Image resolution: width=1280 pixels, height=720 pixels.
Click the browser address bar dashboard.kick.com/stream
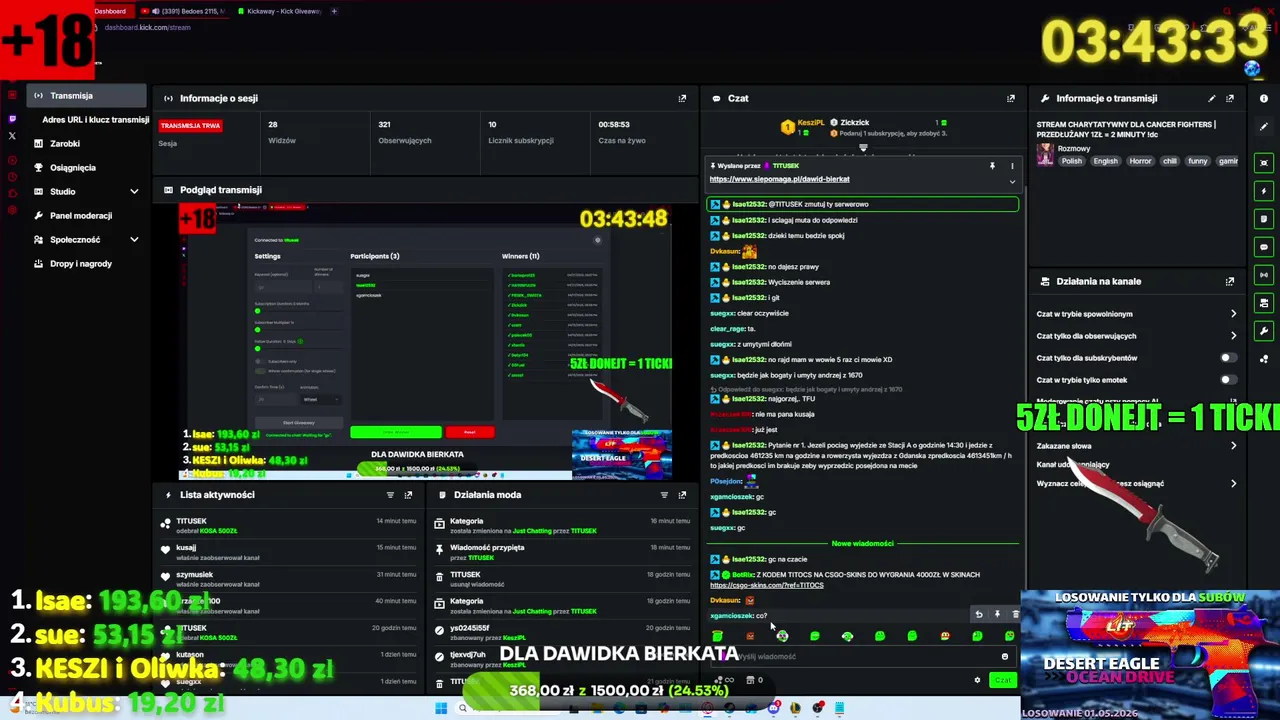click(x=147, y=27)
